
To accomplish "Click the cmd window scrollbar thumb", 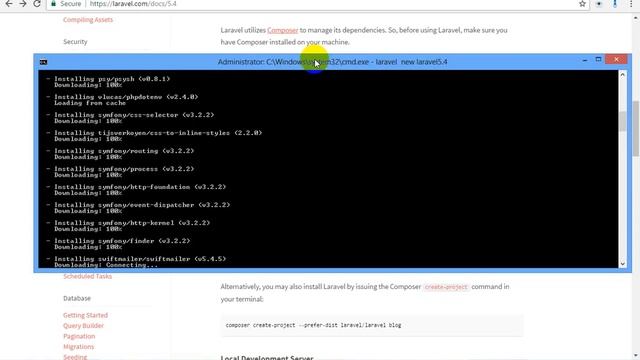I will click(x=622, y=121).
